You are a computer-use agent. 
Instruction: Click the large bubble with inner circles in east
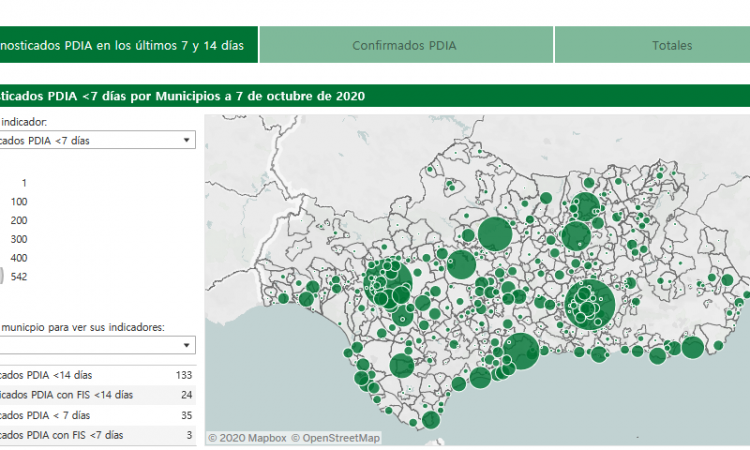click(x=590, y=302)
